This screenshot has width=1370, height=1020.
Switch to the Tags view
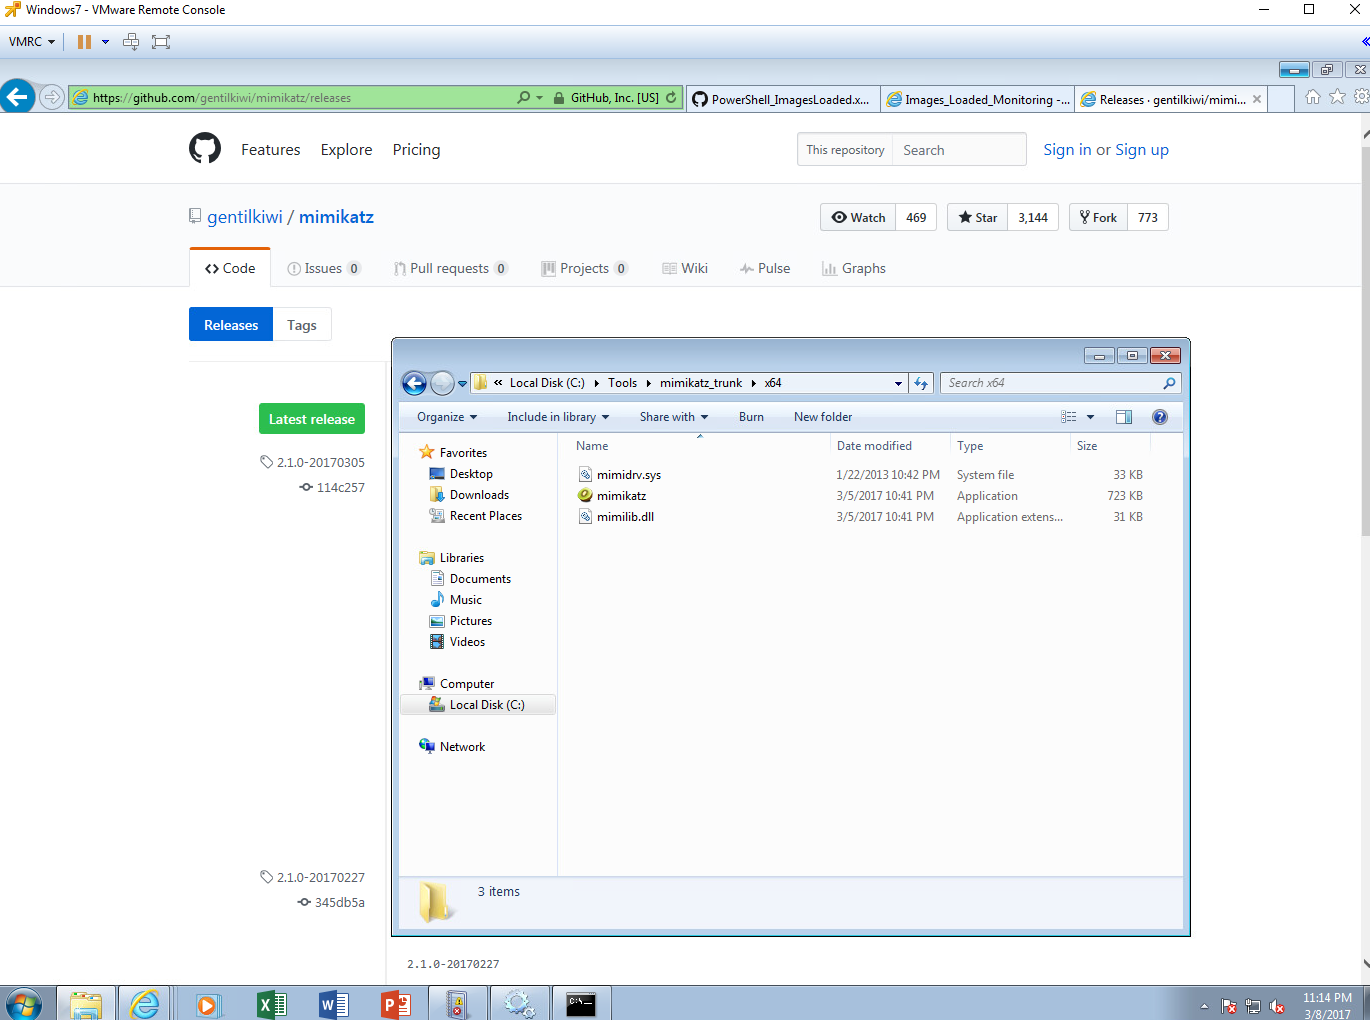301,325
